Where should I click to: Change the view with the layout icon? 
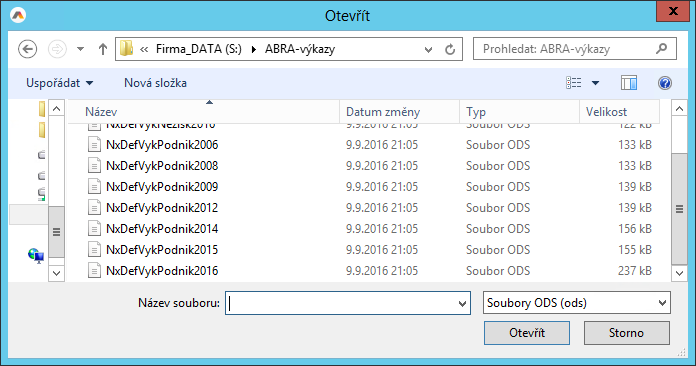573,83
